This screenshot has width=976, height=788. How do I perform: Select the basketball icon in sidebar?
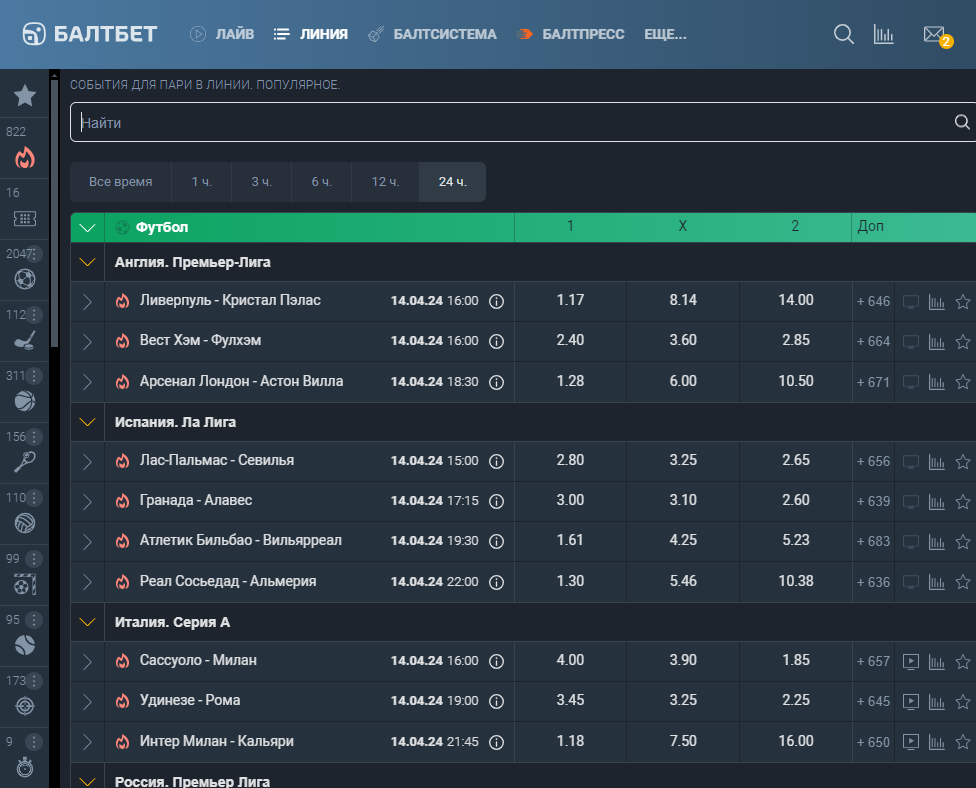(x=25, y=401)
